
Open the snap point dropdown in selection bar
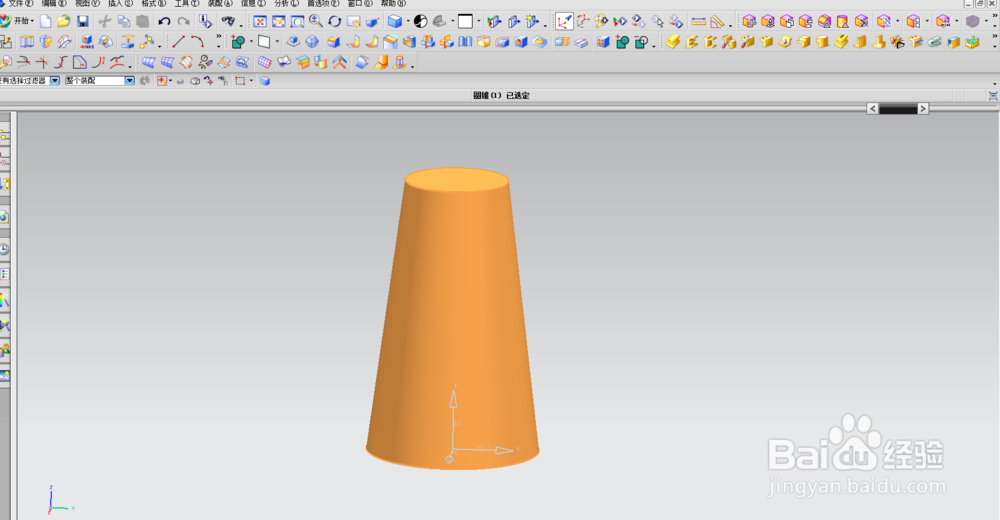pos(170,81)
